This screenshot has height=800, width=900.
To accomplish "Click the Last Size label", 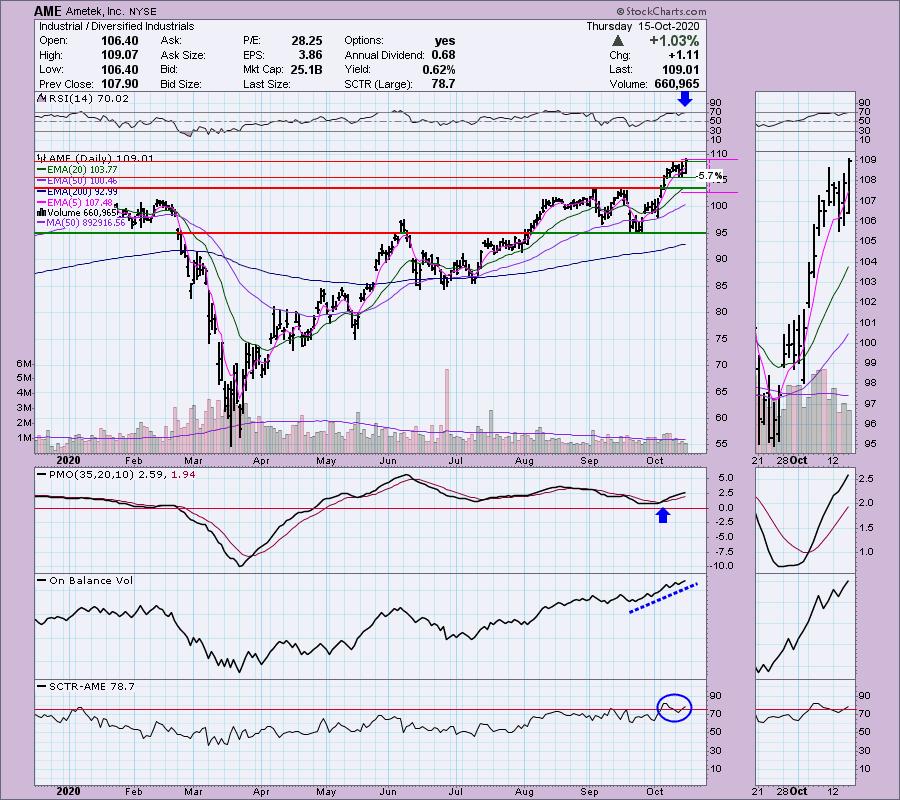I will [x=266, y=84].
